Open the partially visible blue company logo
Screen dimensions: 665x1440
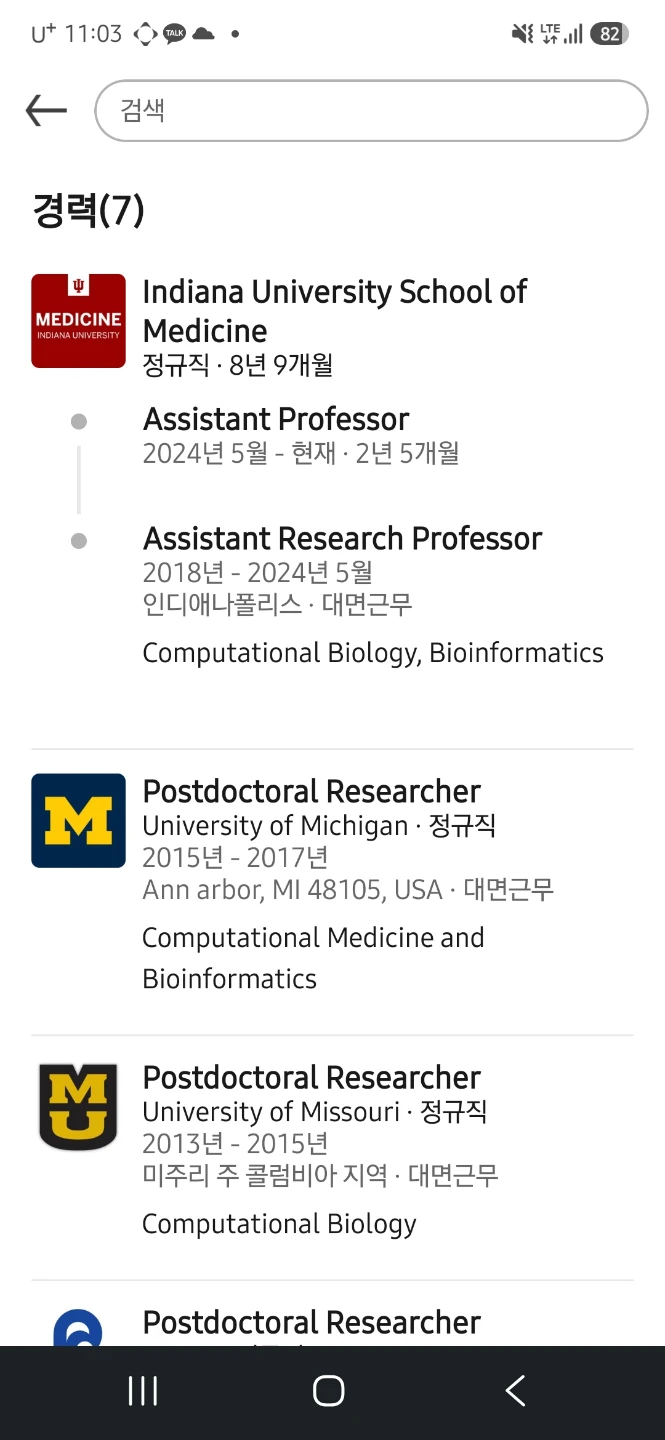78,1327
